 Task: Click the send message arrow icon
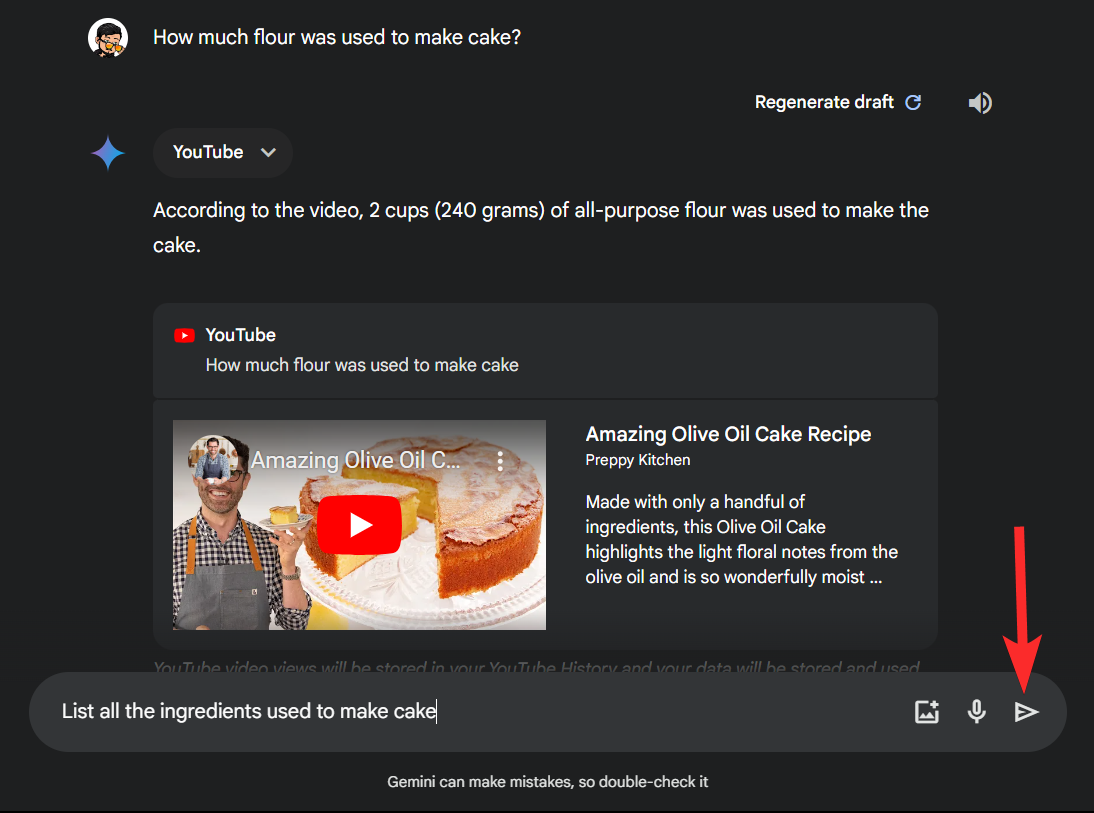[1026, 712]
